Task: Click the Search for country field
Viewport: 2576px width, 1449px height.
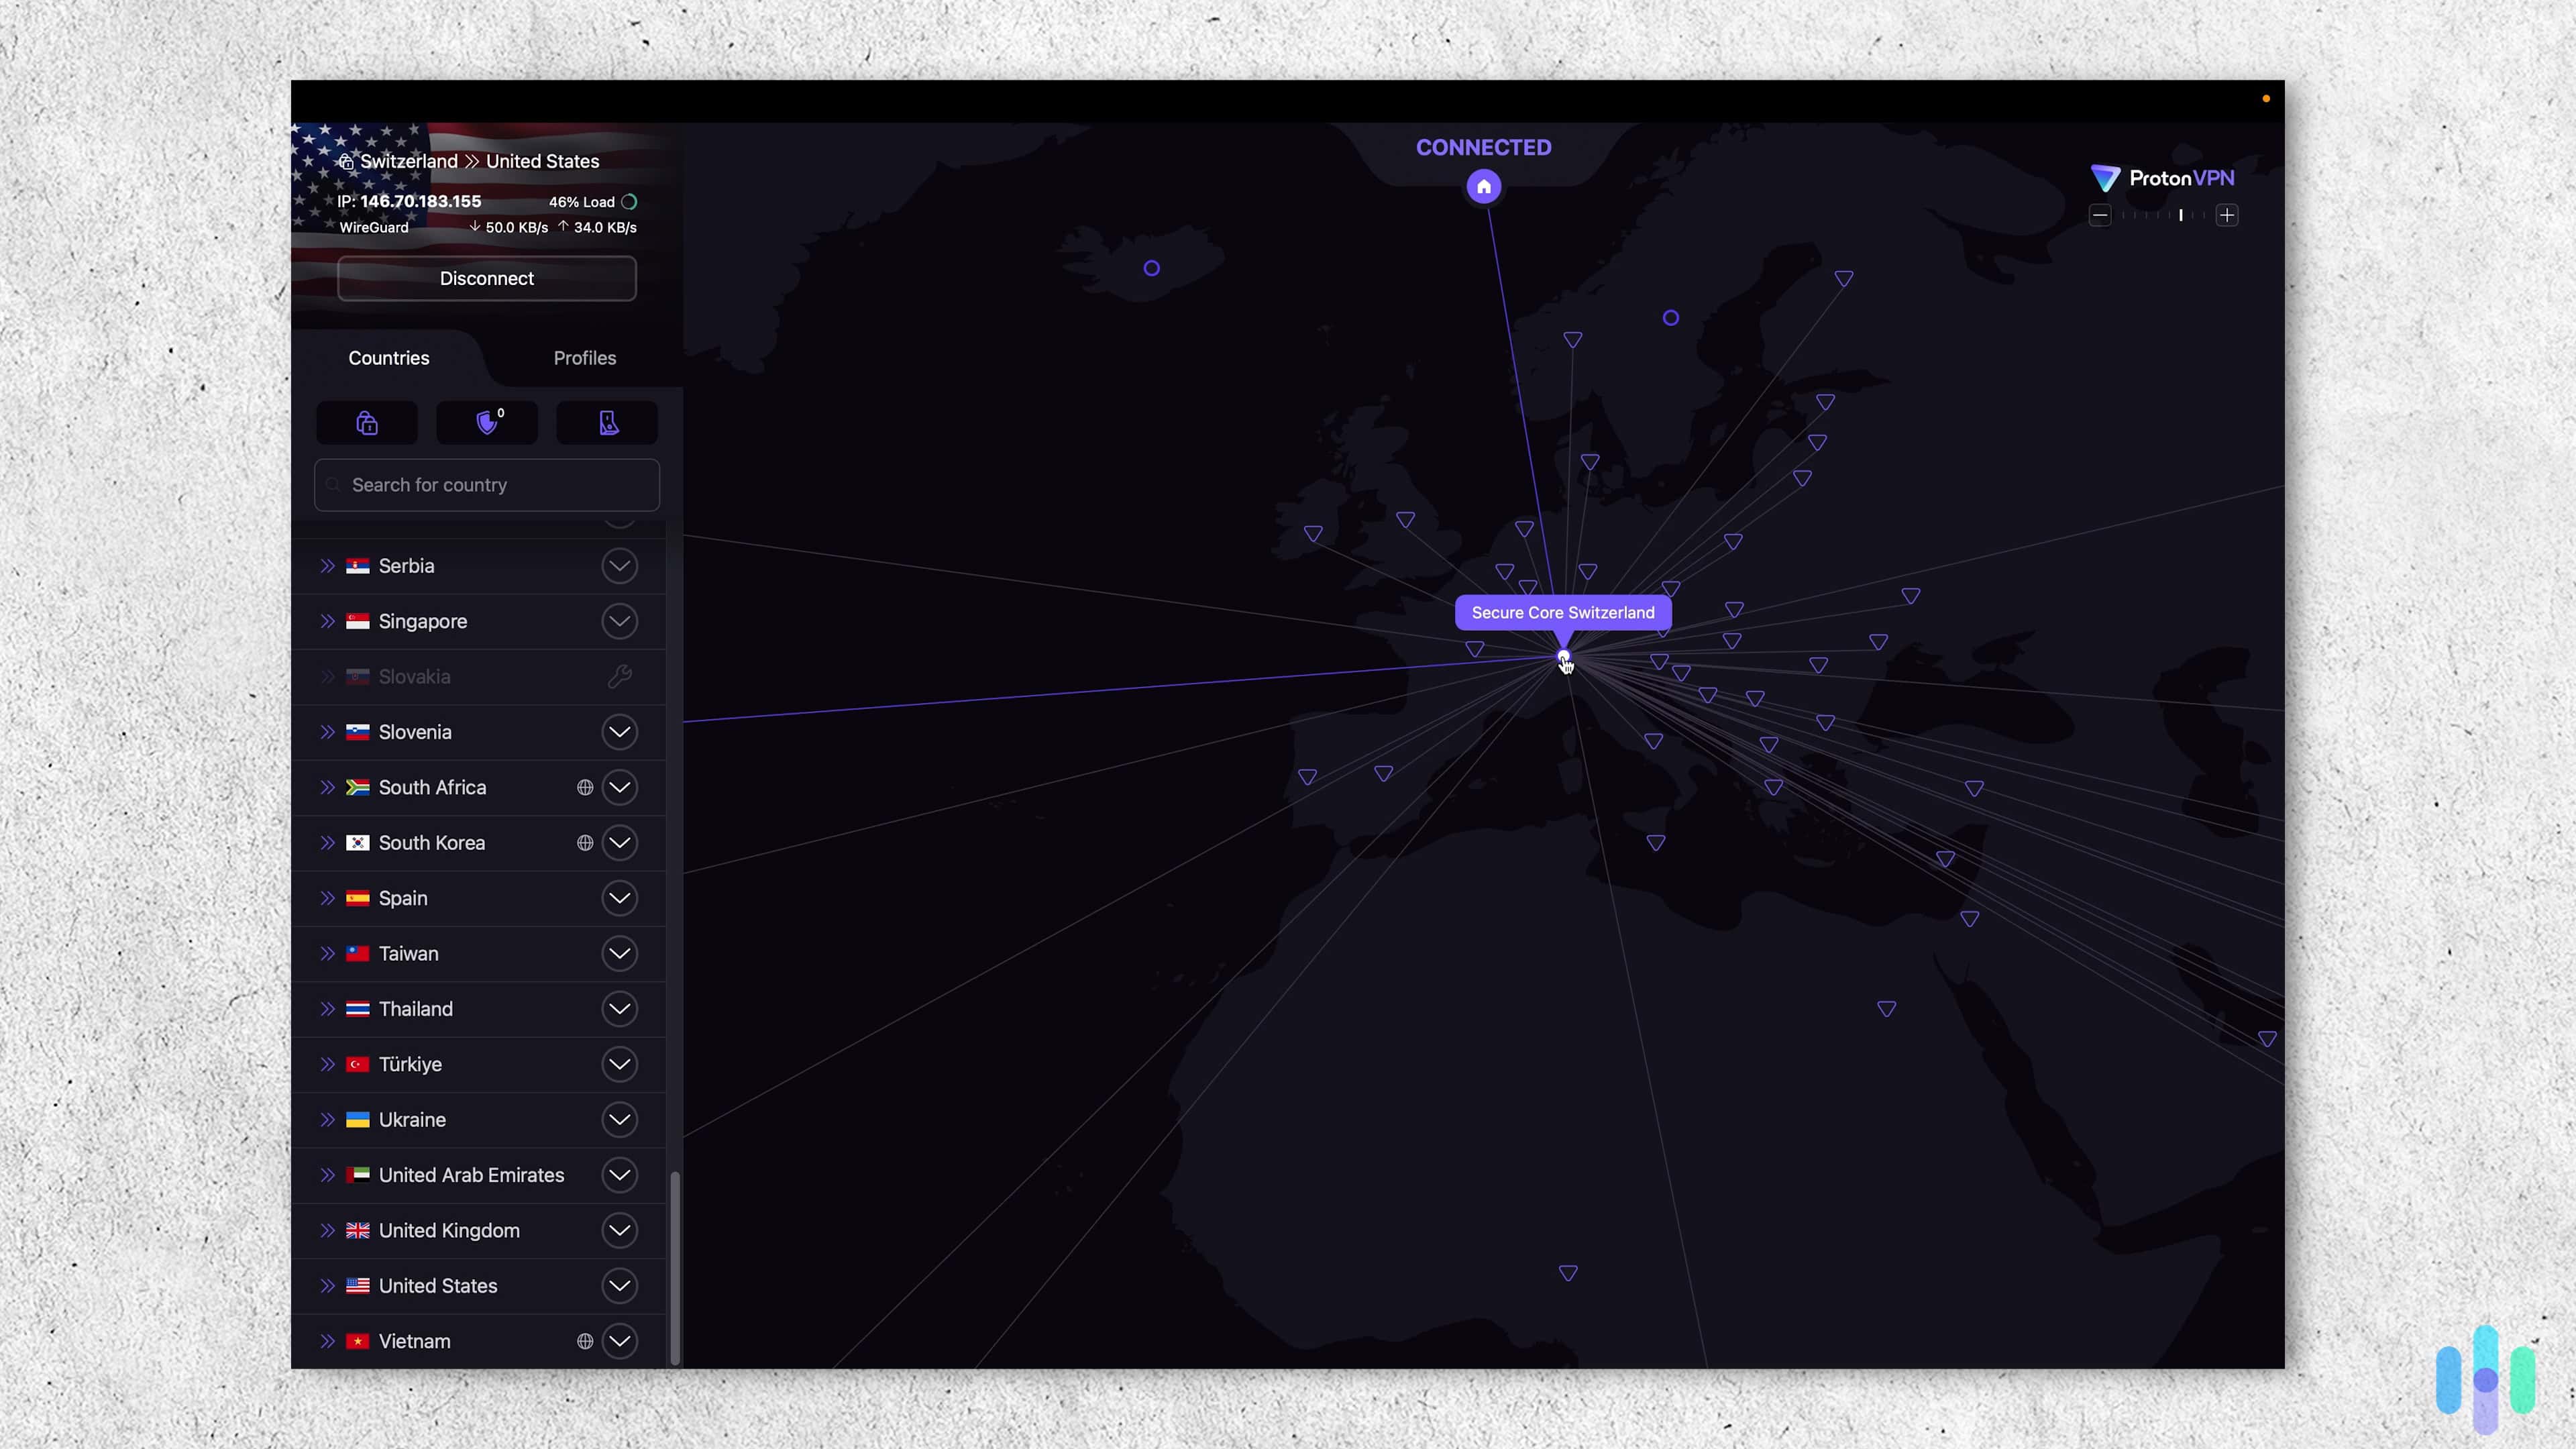Action: coord(486,485)
